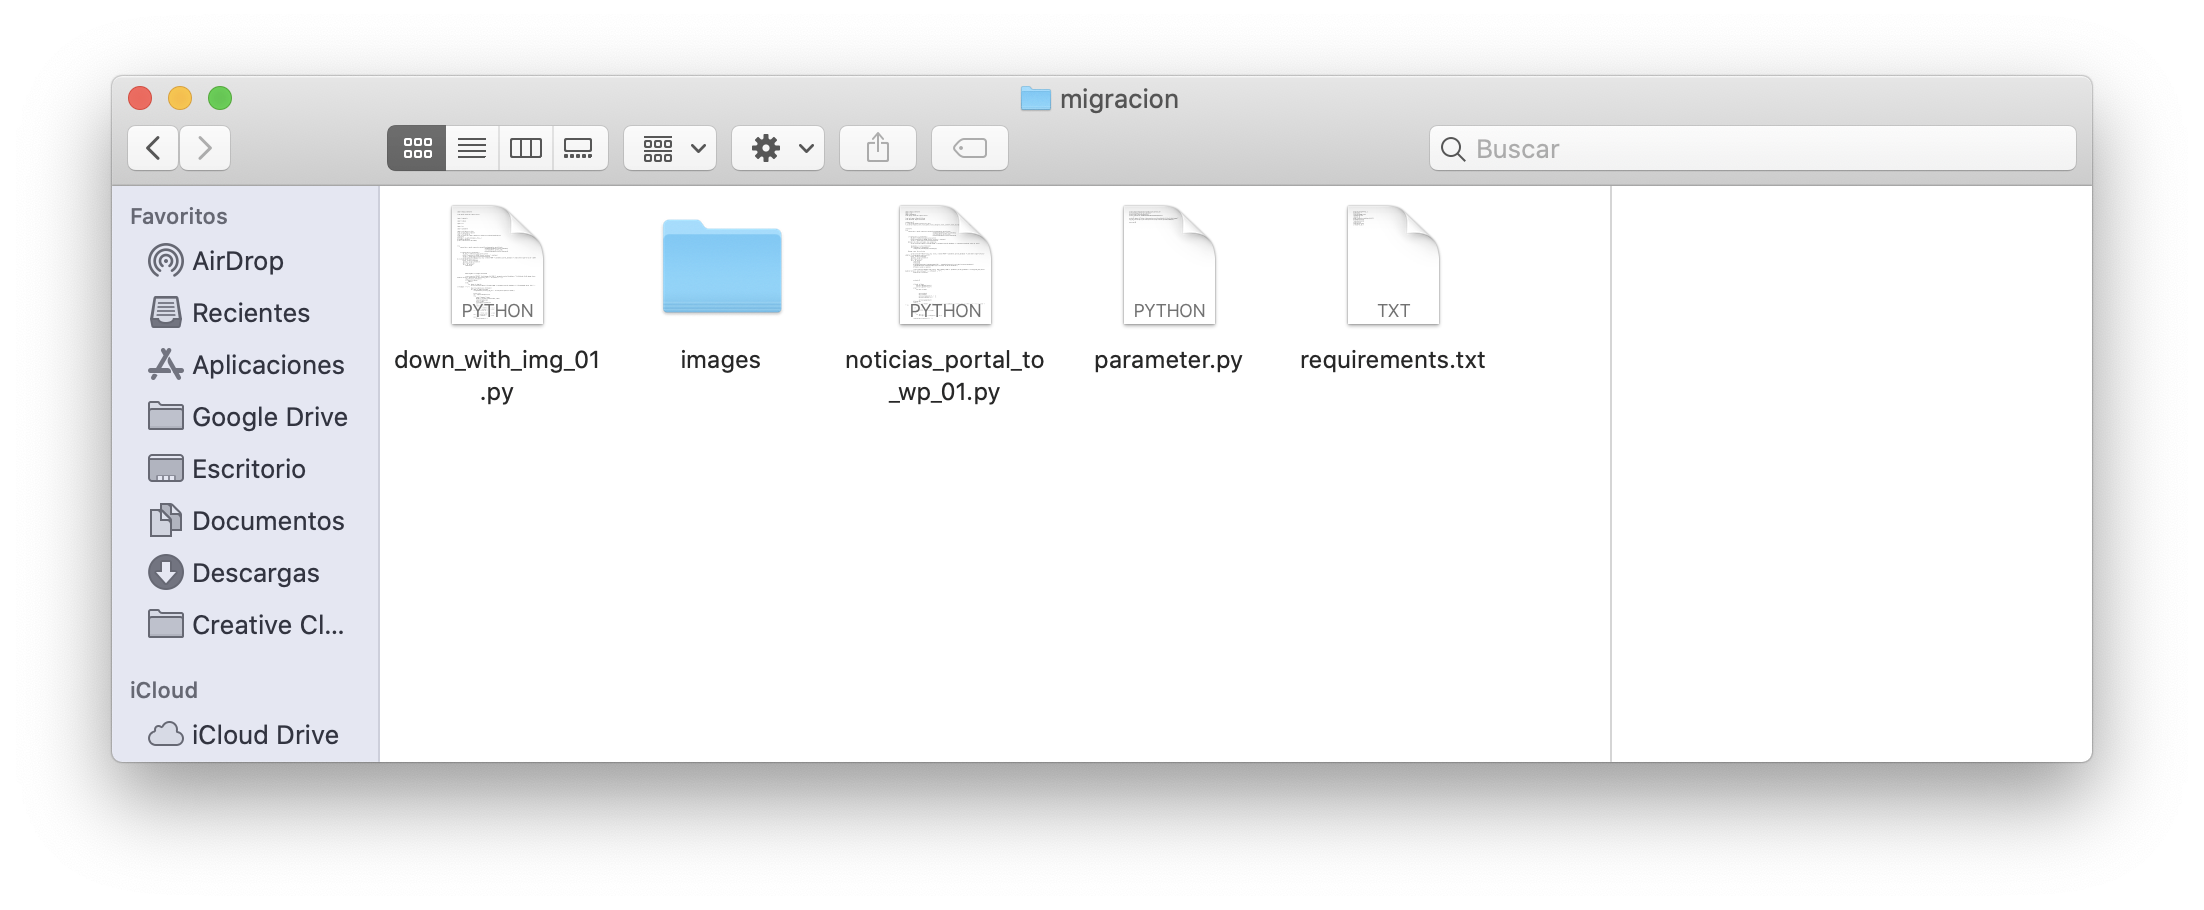Image resolution: width=2204 pixels, height=910 pixels.
Task: Select iCloud Drive in sidebar
Action: click(x=264, y=735)
